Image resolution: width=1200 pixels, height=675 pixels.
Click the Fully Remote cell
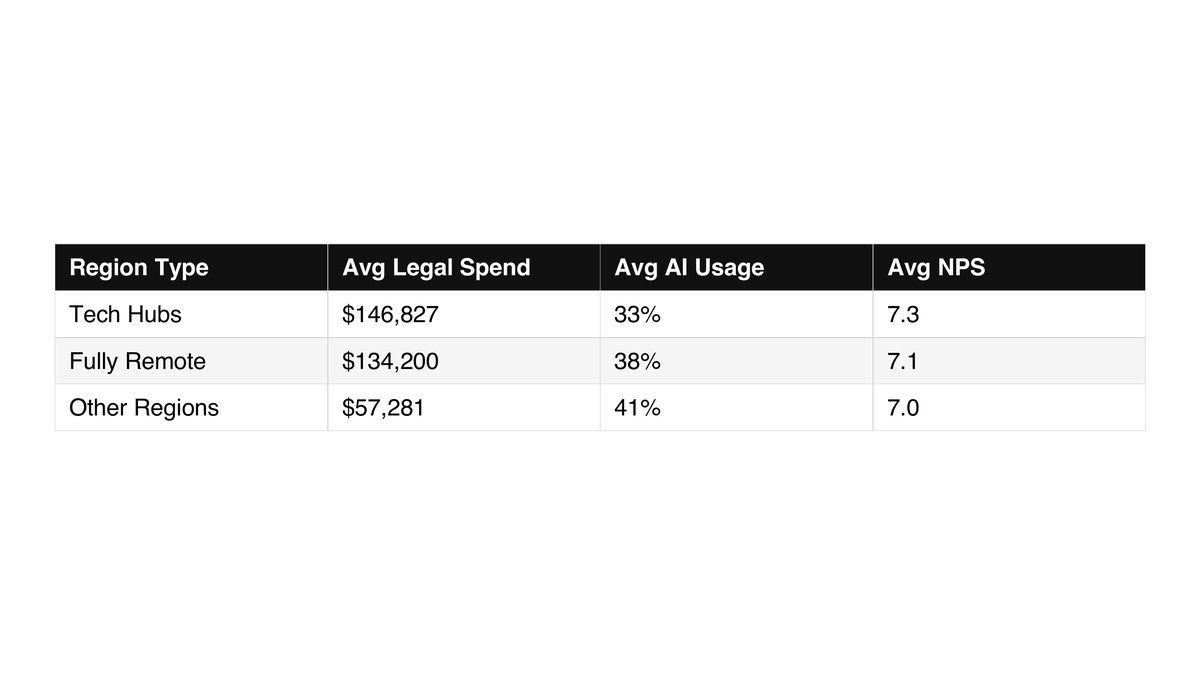tap(191, 361)
